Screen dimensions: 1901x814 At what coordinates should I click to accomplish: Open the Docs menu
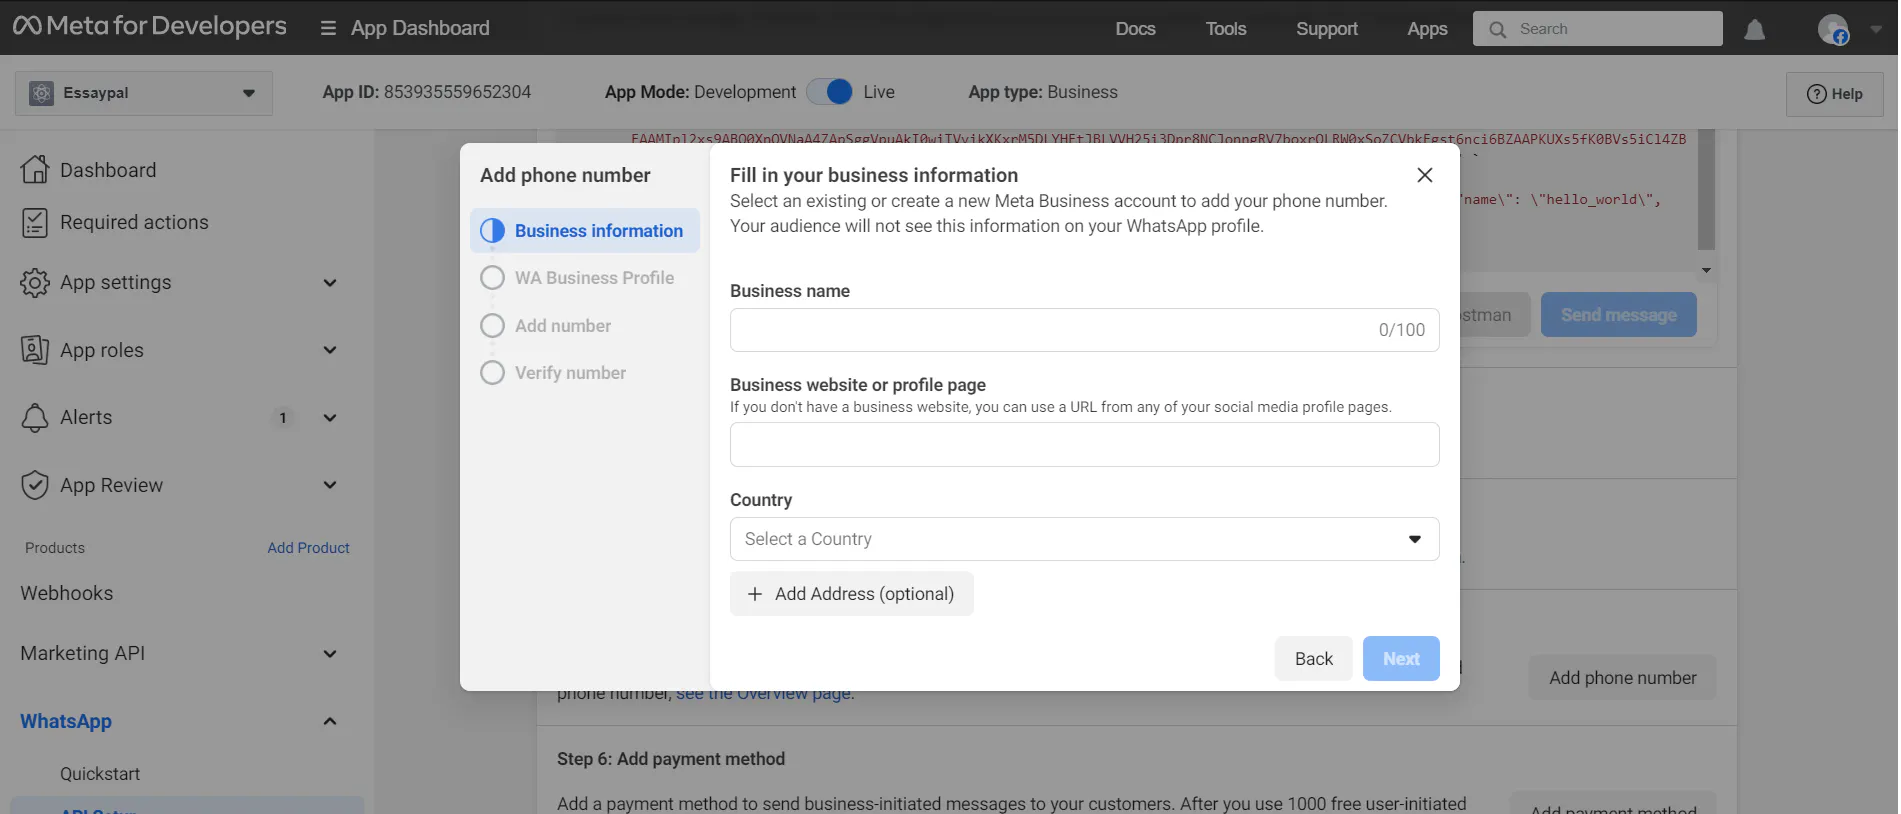point(1135,29)
